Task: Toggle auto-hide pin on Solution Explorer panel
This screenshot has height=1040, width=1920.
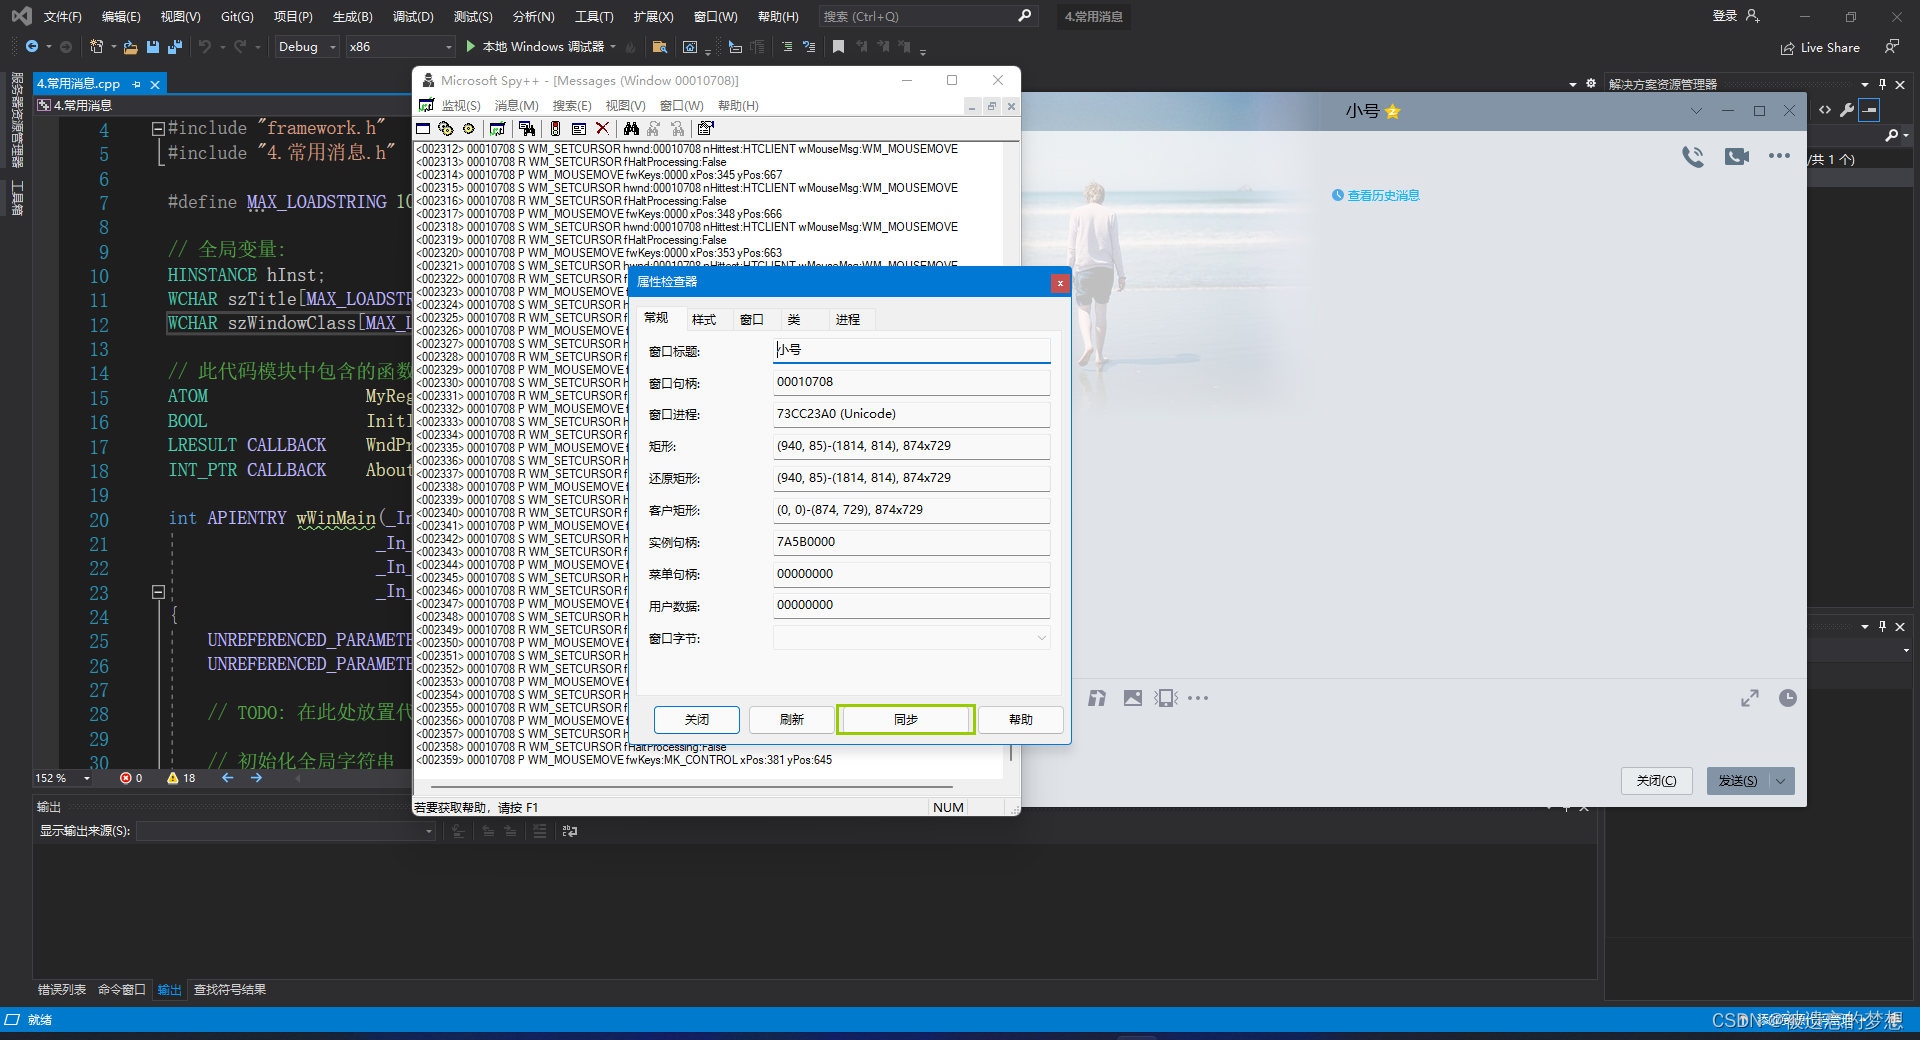Action: (1882, 85)
